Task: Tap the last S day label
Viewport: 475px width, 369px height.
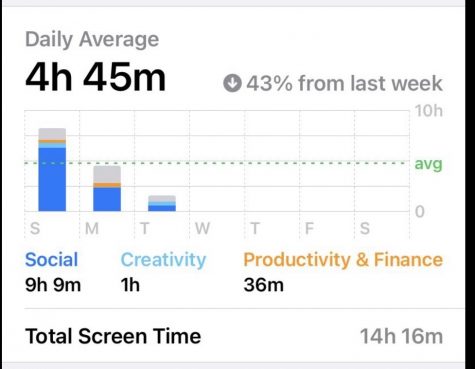Action: click(x=365, y=229)
